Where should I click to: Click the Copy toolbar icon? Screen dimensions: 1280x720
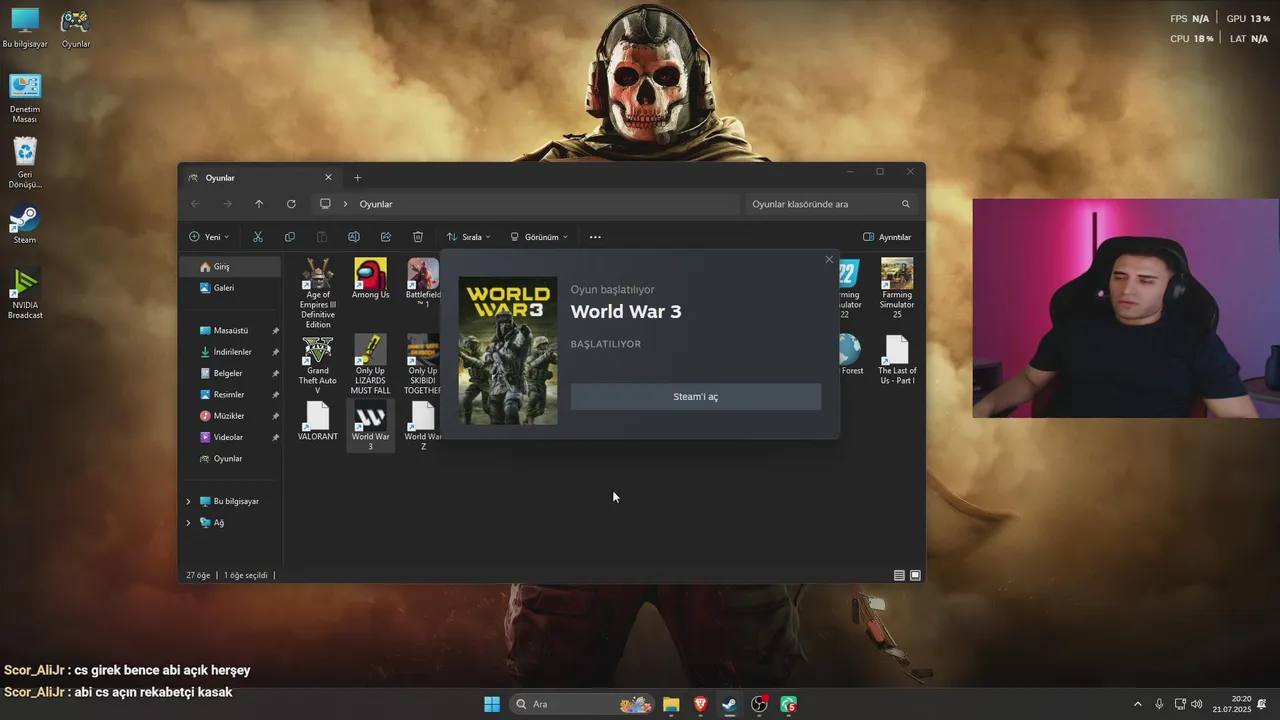[290, 237]
